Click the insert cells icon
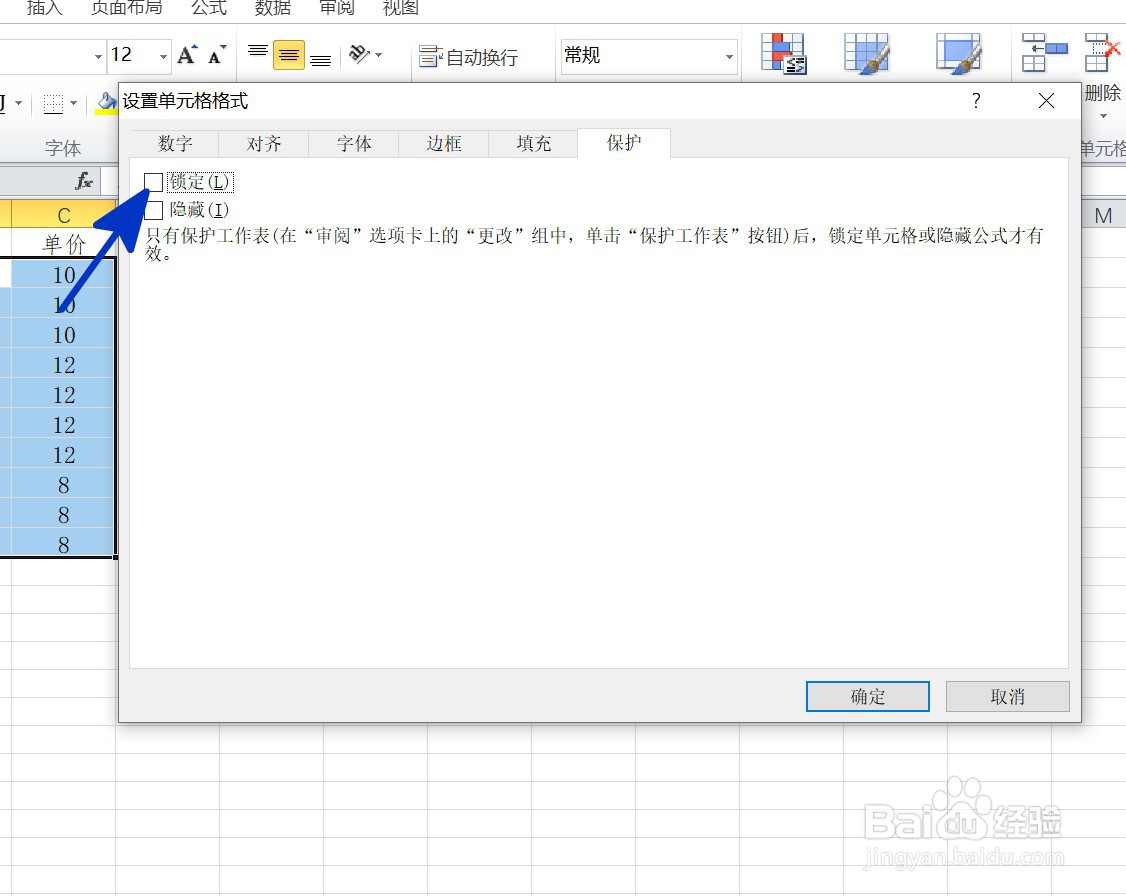Screen dimensions: 1126x896 pyautogui.click(x=1044, y=53)
